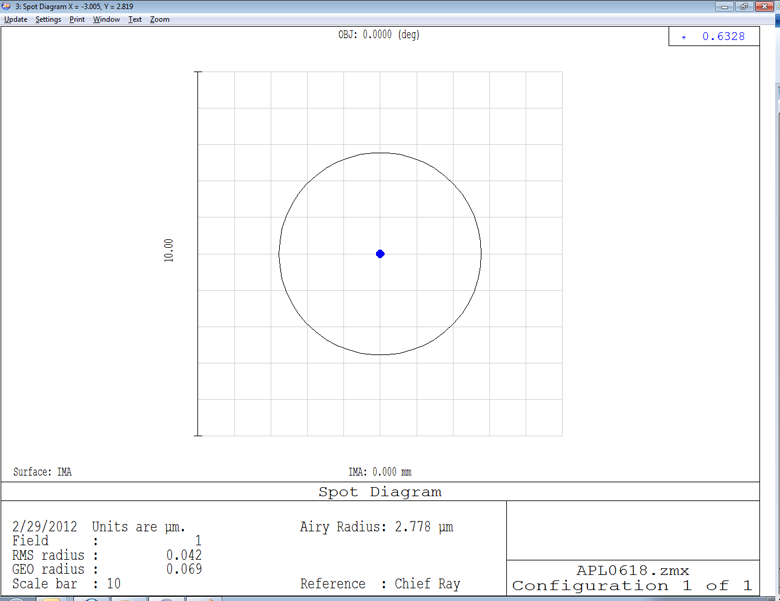Image resolution: width=780 pixels, height=601 pixels.
Task: Open the Print menu
Action: (x=77, y=20)
